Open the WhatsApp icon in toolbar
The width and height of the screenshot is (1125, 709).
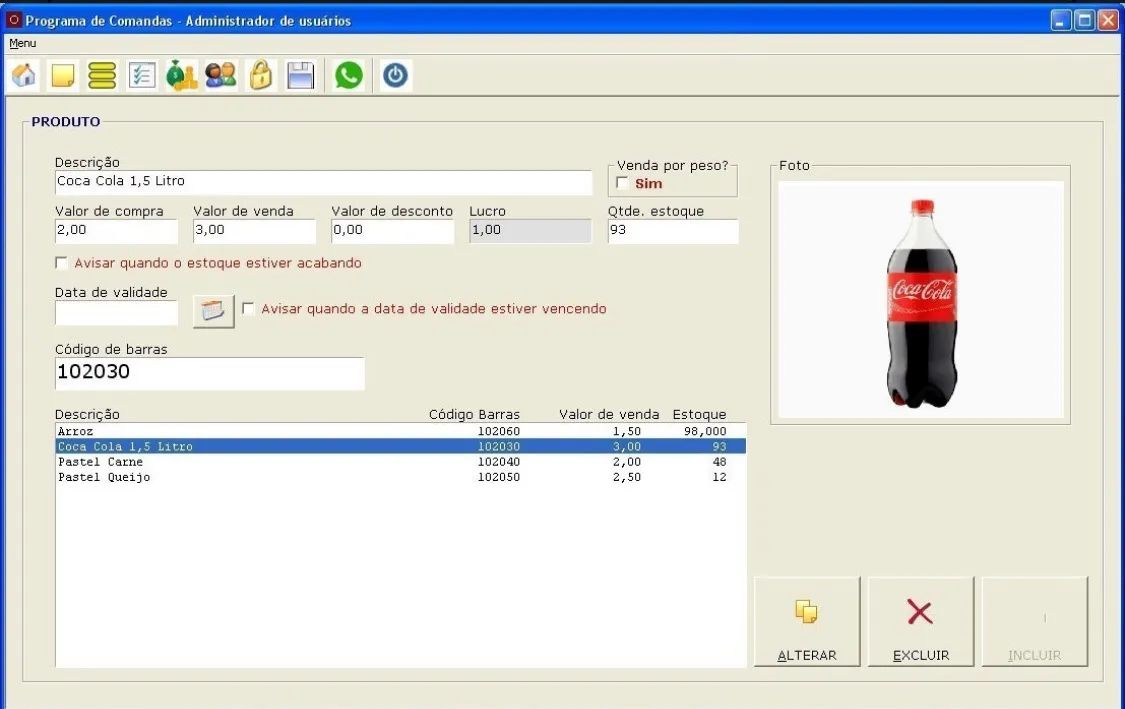pos(349,76)
